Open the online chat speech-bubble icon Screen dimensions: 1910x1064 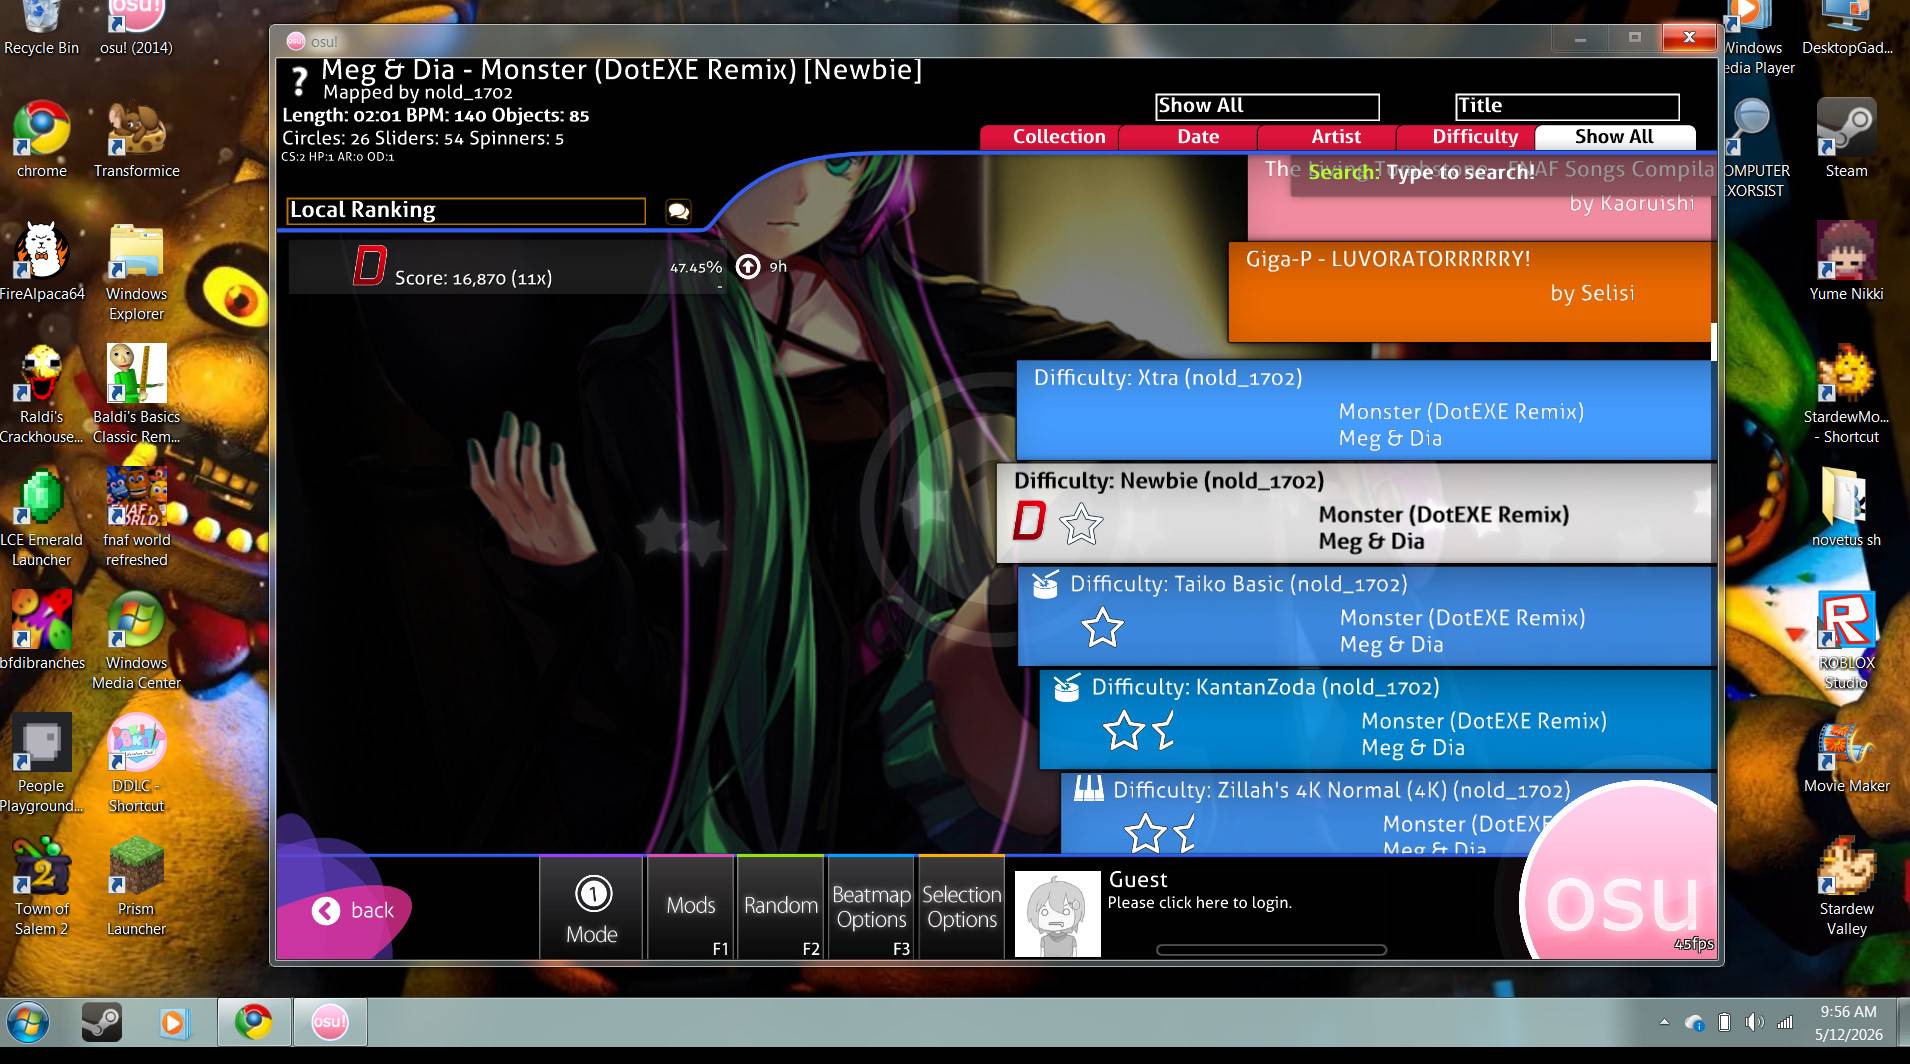pyautogui.click(x=678, y=211)
